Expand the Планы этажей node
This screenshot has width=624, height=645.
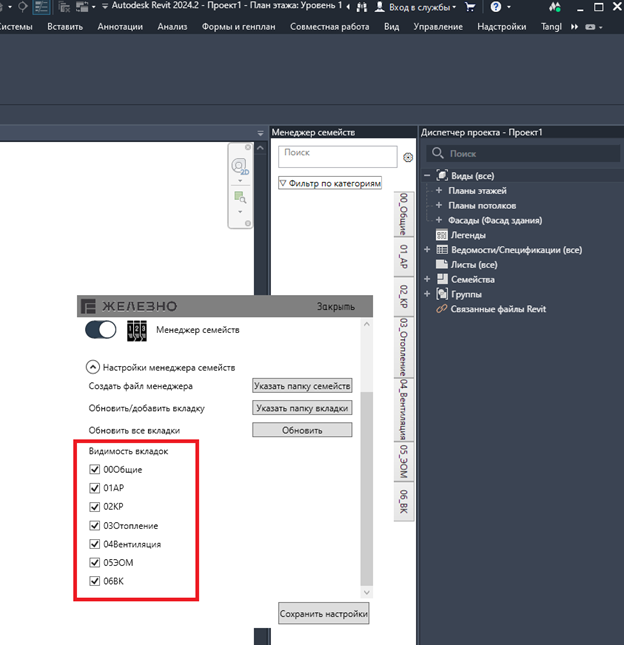point(439,190)
